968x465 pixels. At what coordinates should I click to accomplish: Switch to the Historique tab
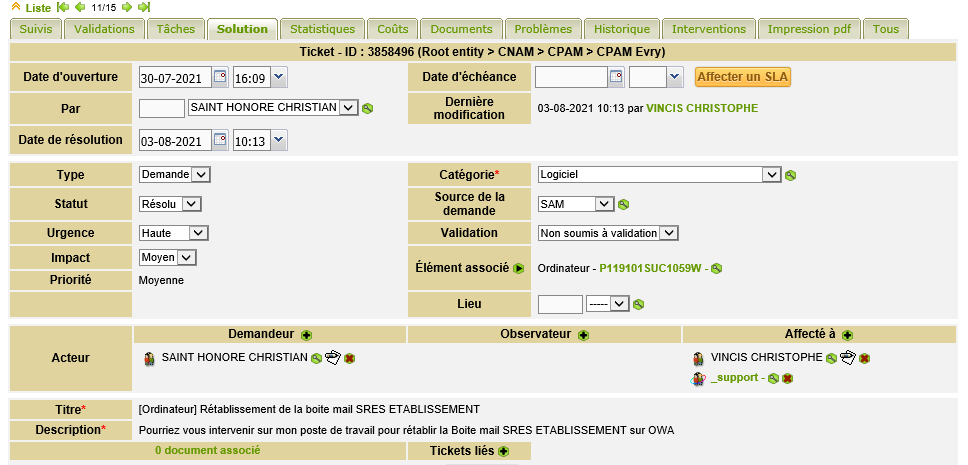tap(621, 29)
